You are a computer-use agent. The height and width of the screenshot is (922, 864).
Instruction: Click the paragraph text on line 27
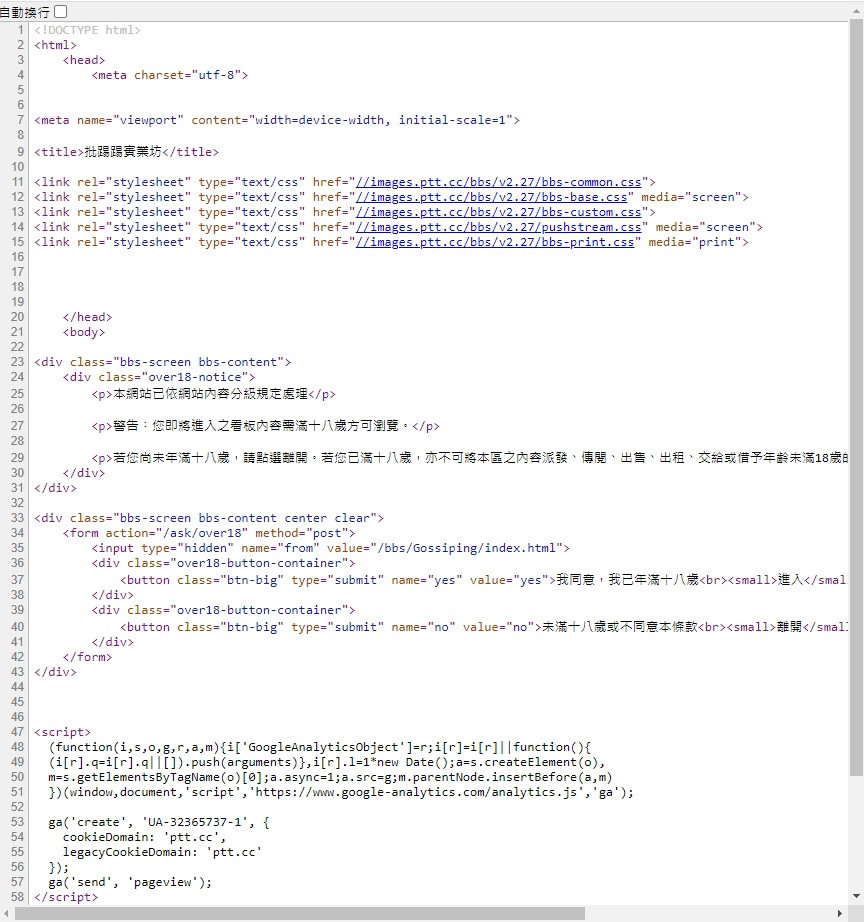pos(265,426)
